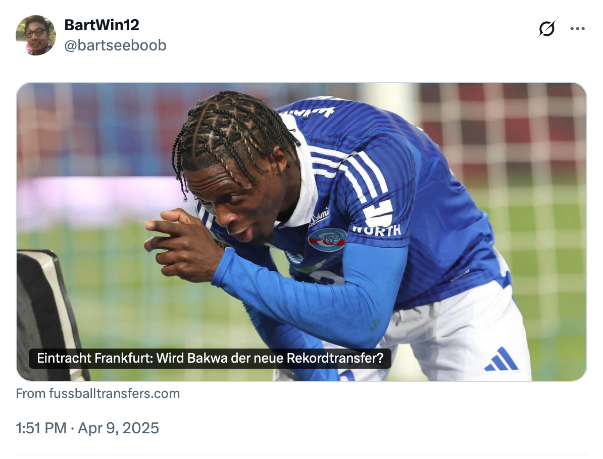
Task: Click the WÜRTH sponsor text on sleeve
Action: (x=377, y=230)
